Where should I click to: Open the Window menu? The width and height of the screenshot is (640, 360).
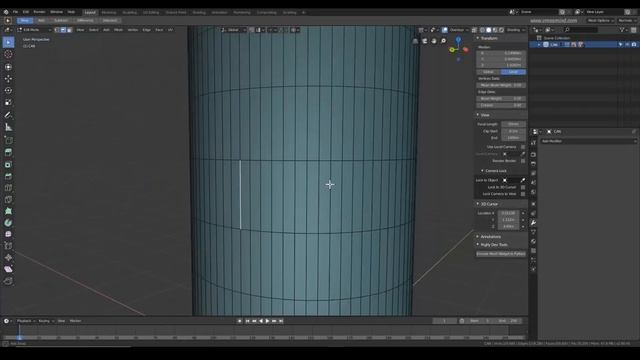[x=56, y=12]
